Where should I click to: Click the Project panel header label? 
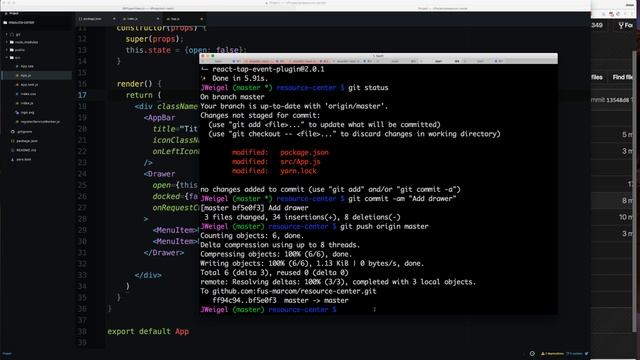(x=14, y=13)
